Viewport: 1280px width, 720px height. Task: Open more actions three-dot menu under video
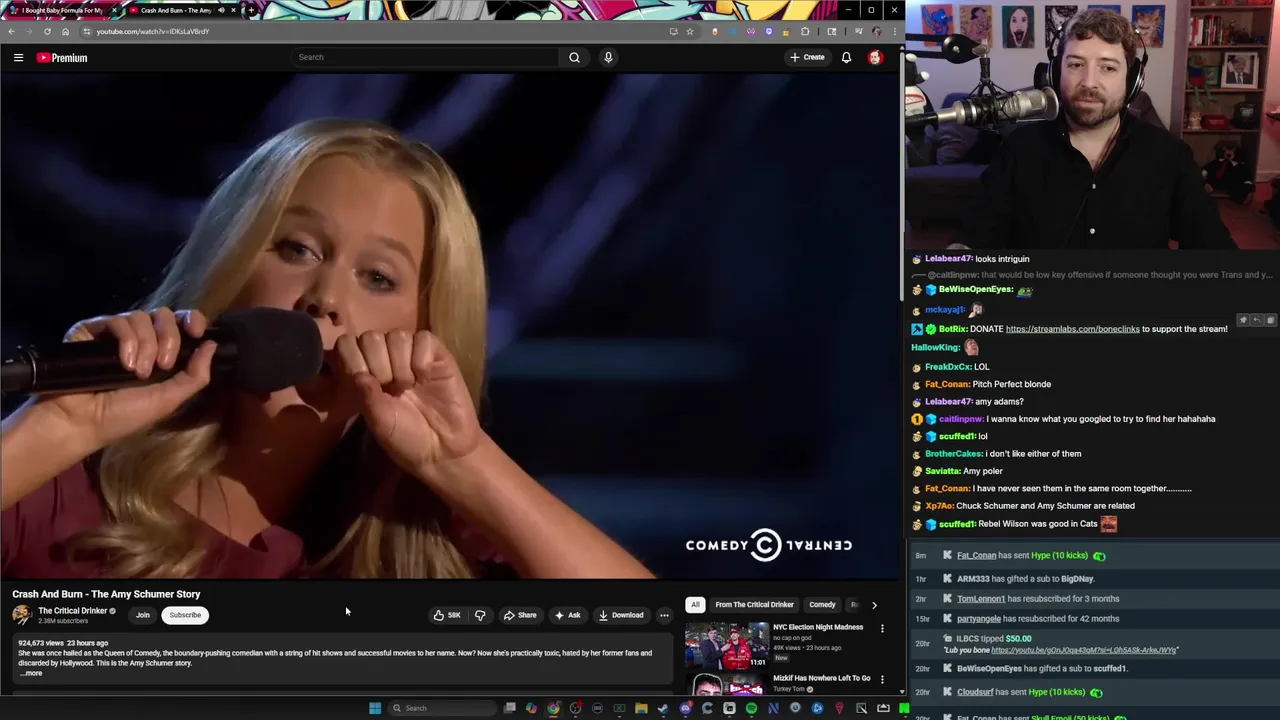(664, 615)
